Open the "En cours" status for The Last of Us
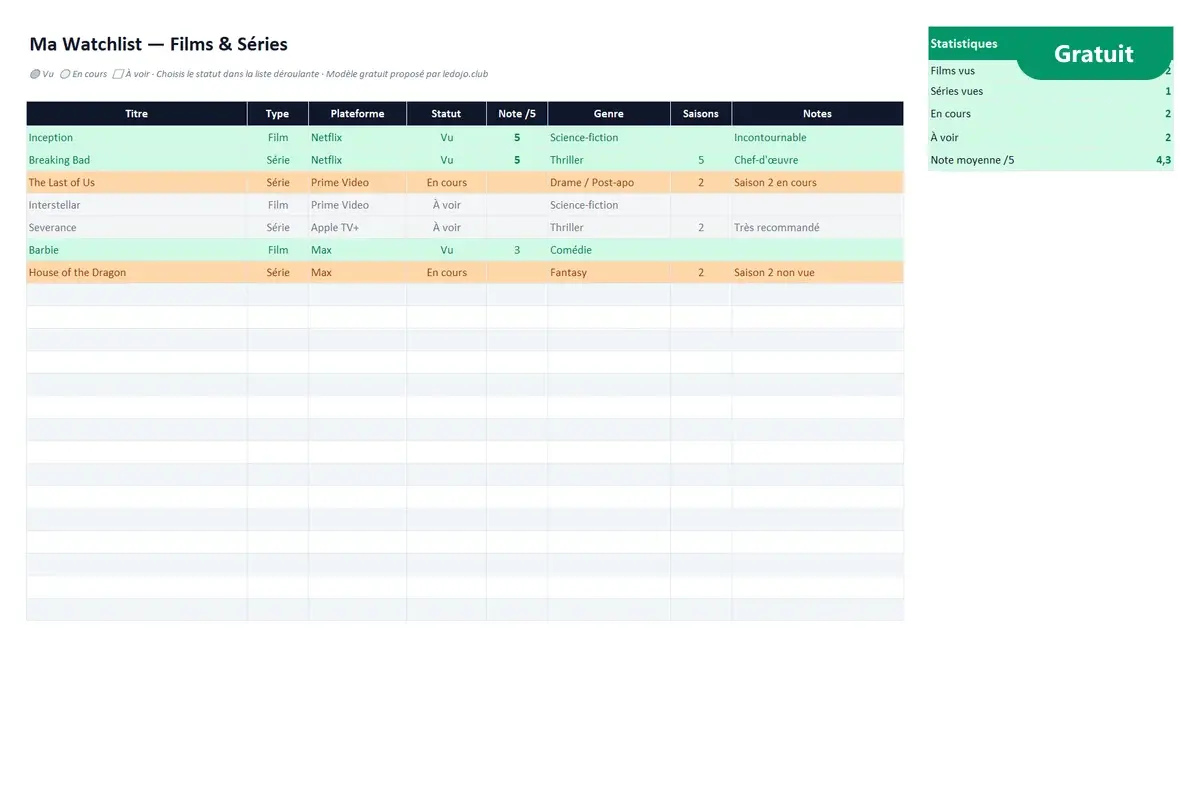The width and height of the screenshot is (1200, 800). [446, 182]
